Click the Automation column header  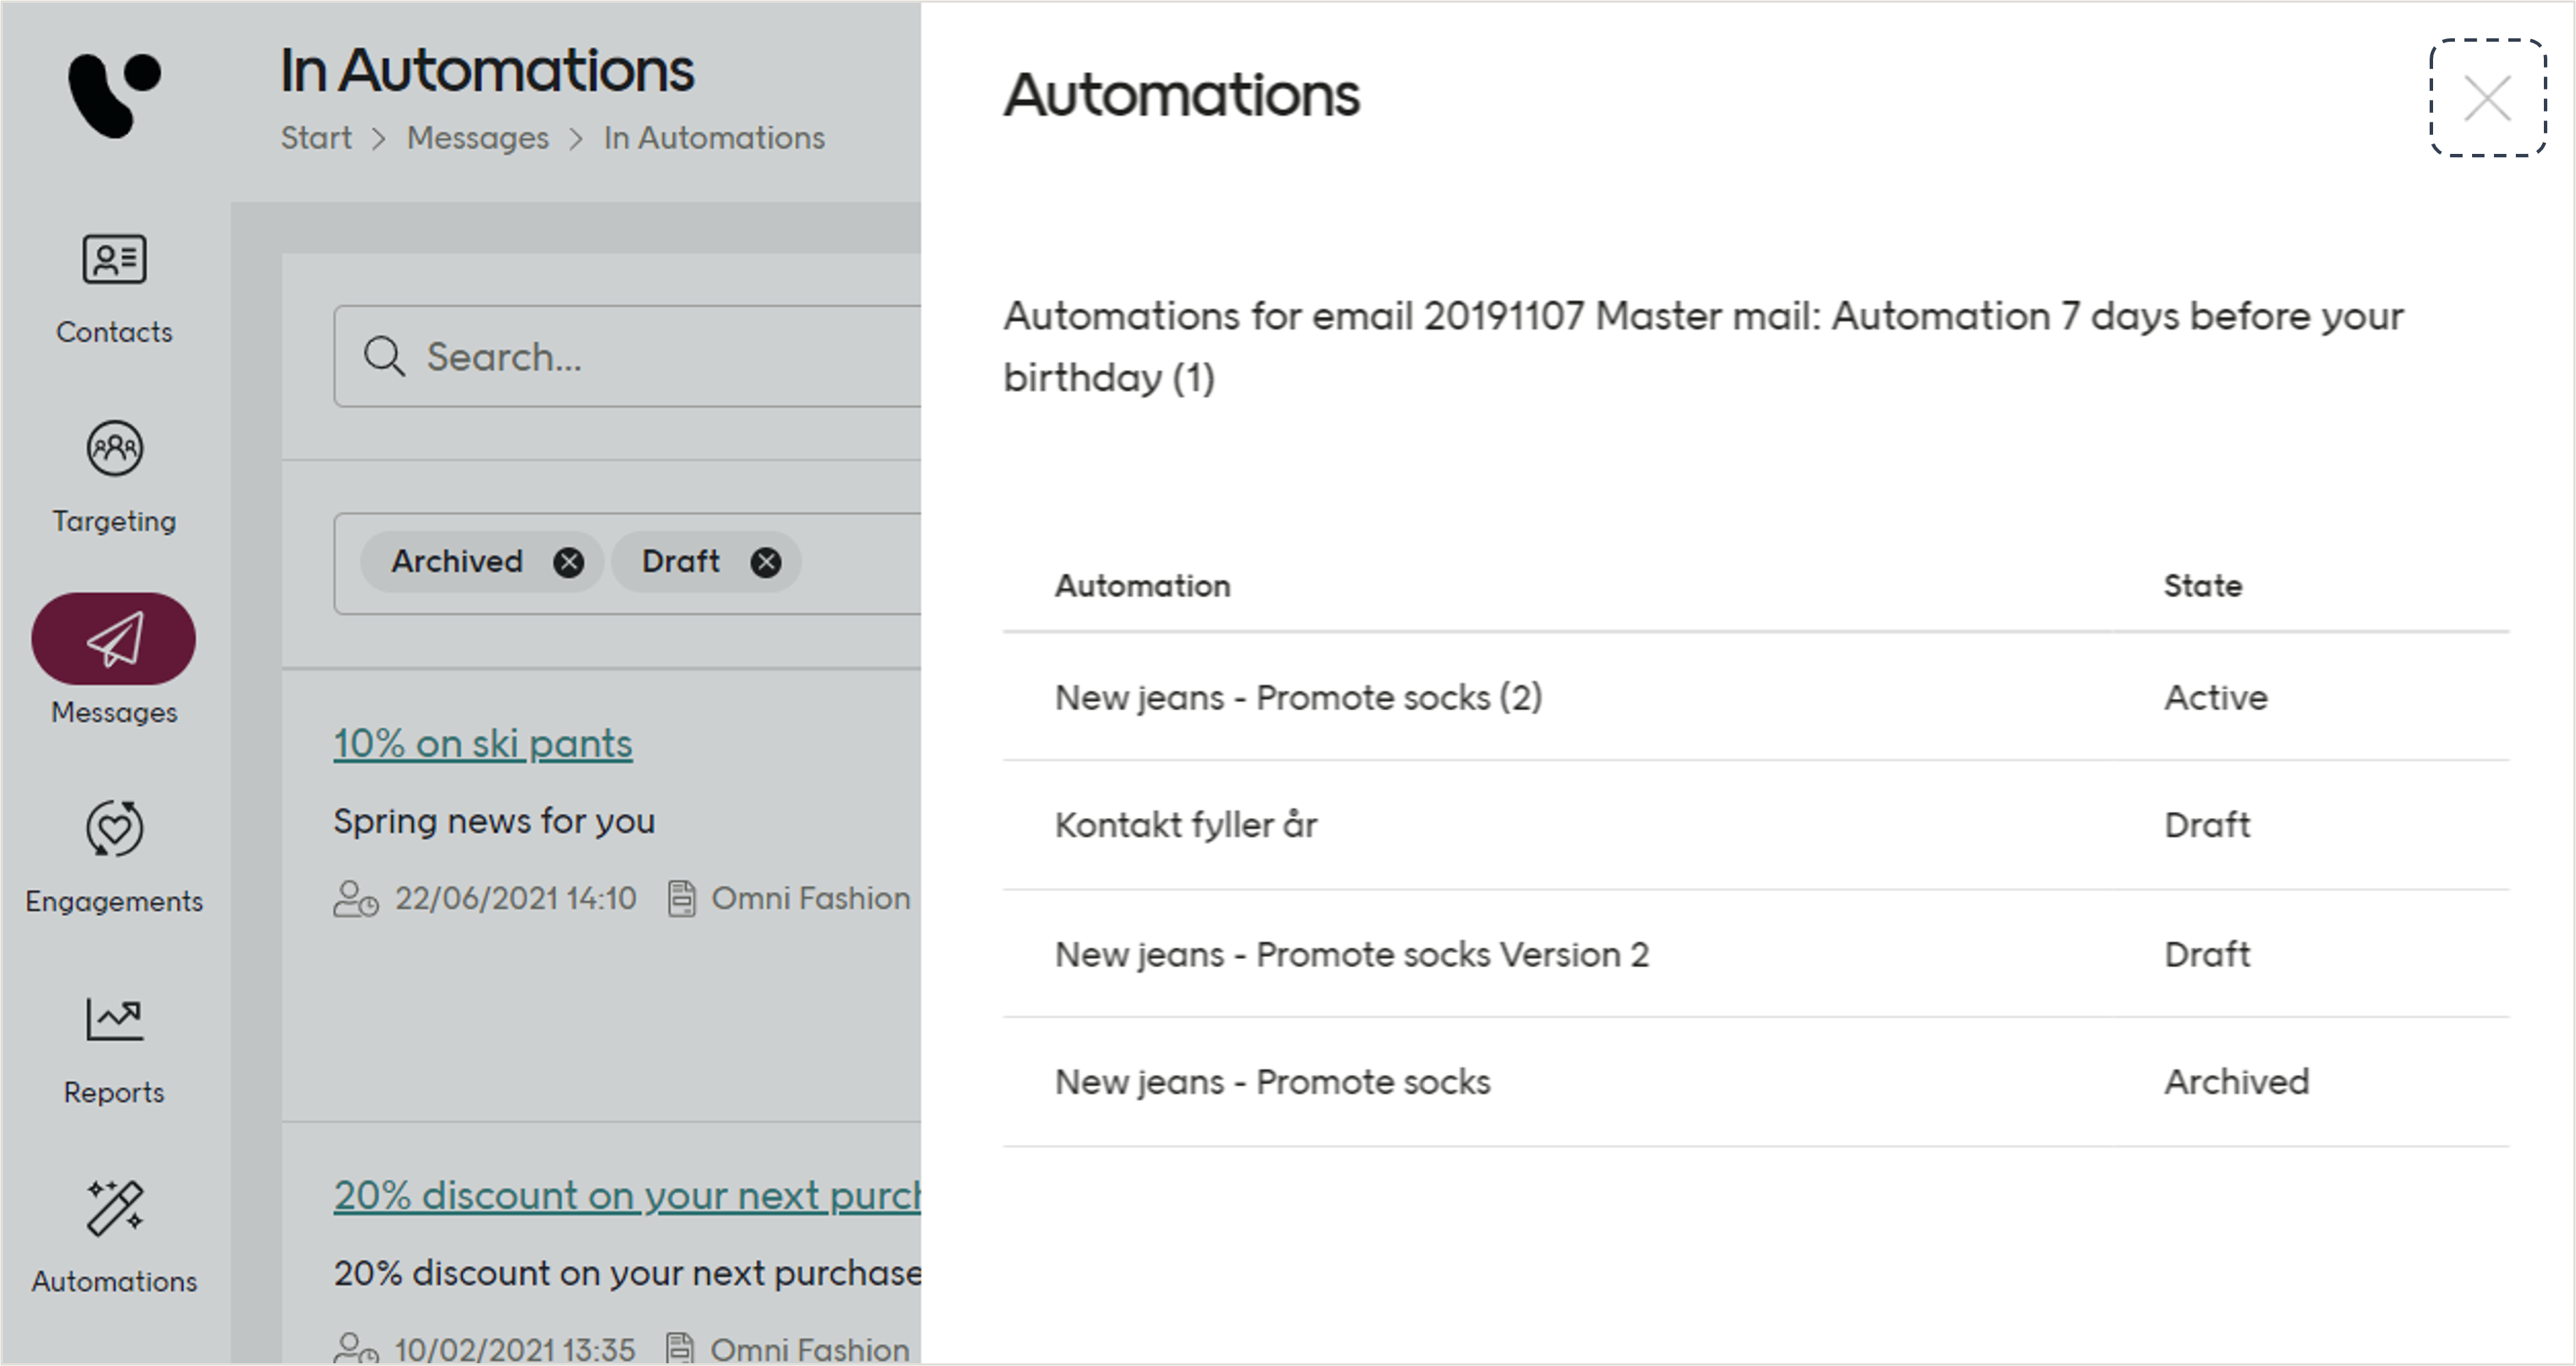(x=1142, y=586)
